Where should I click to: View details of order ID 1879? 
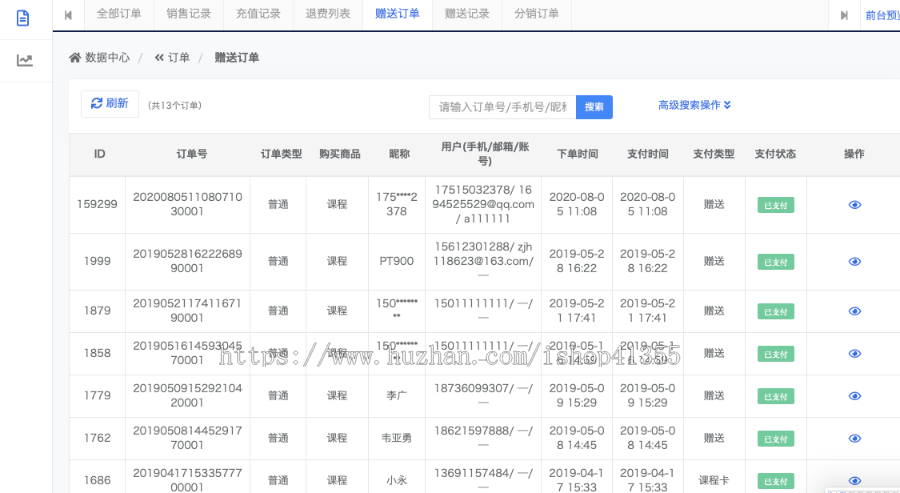854,311
